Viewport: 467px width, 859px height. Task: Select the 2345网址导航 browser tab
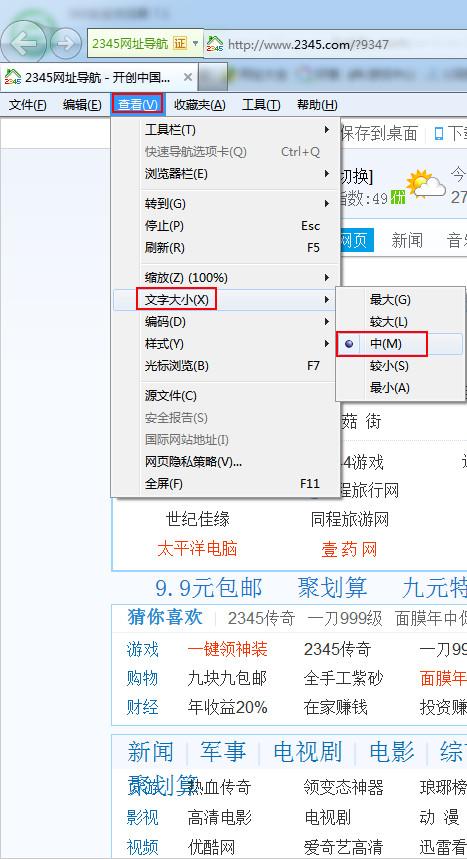pos(99,77)
